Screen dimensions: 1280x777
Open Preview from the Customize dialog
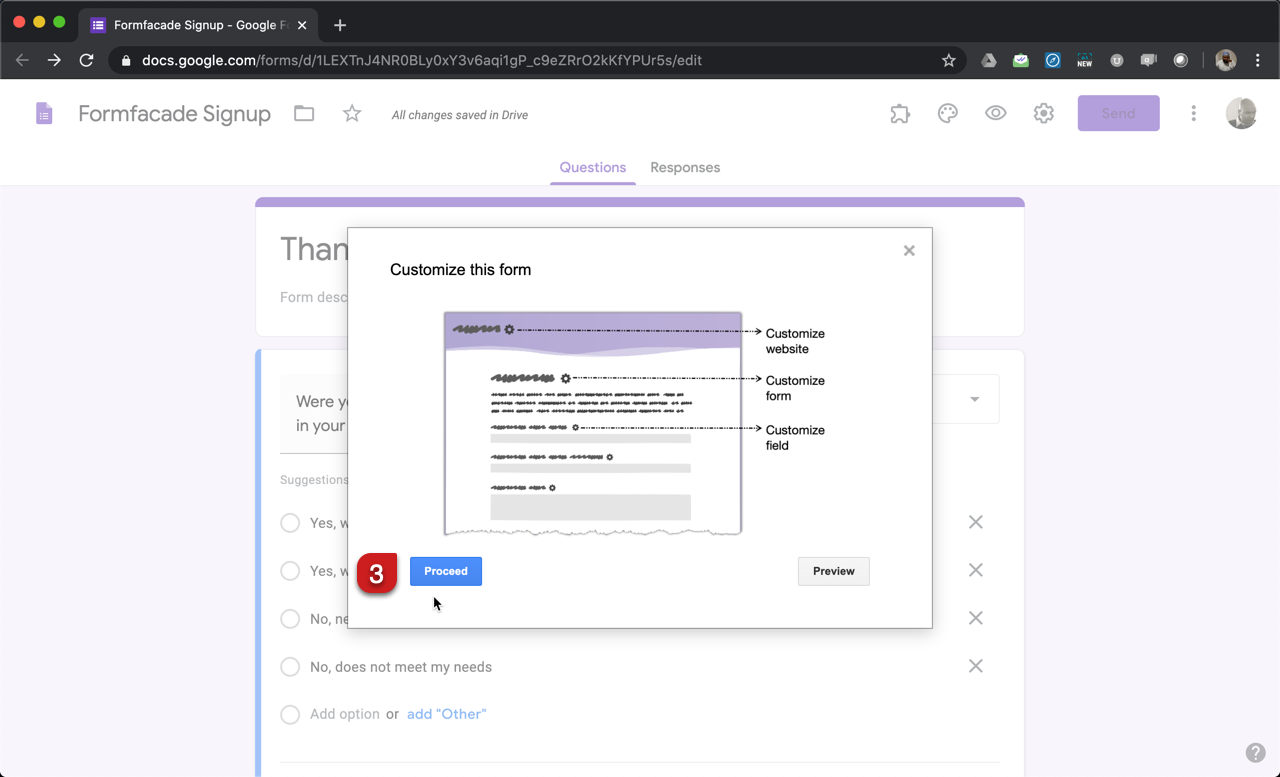[833, 571]
